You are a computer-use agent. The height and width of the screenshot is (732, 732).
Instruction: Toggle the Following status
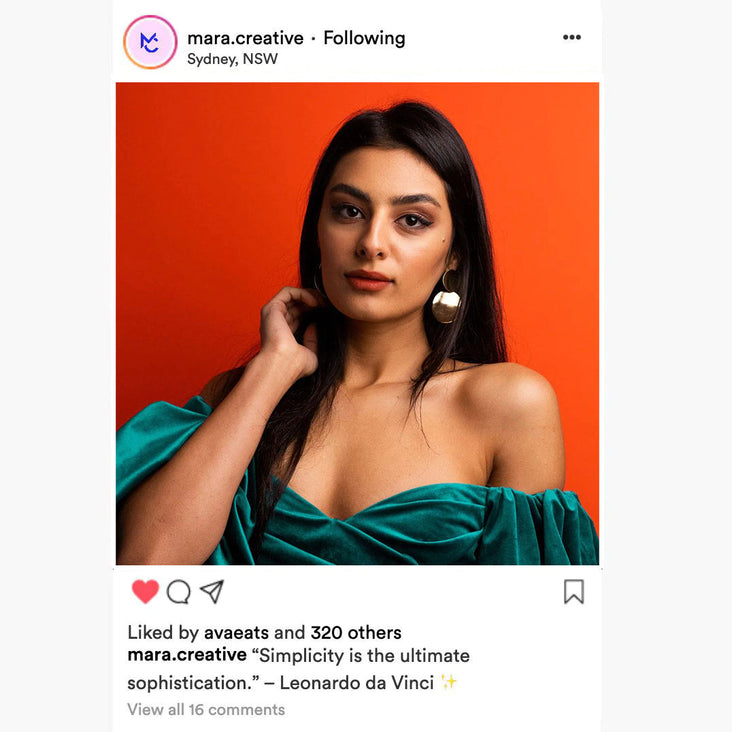(x=364, y=38)
